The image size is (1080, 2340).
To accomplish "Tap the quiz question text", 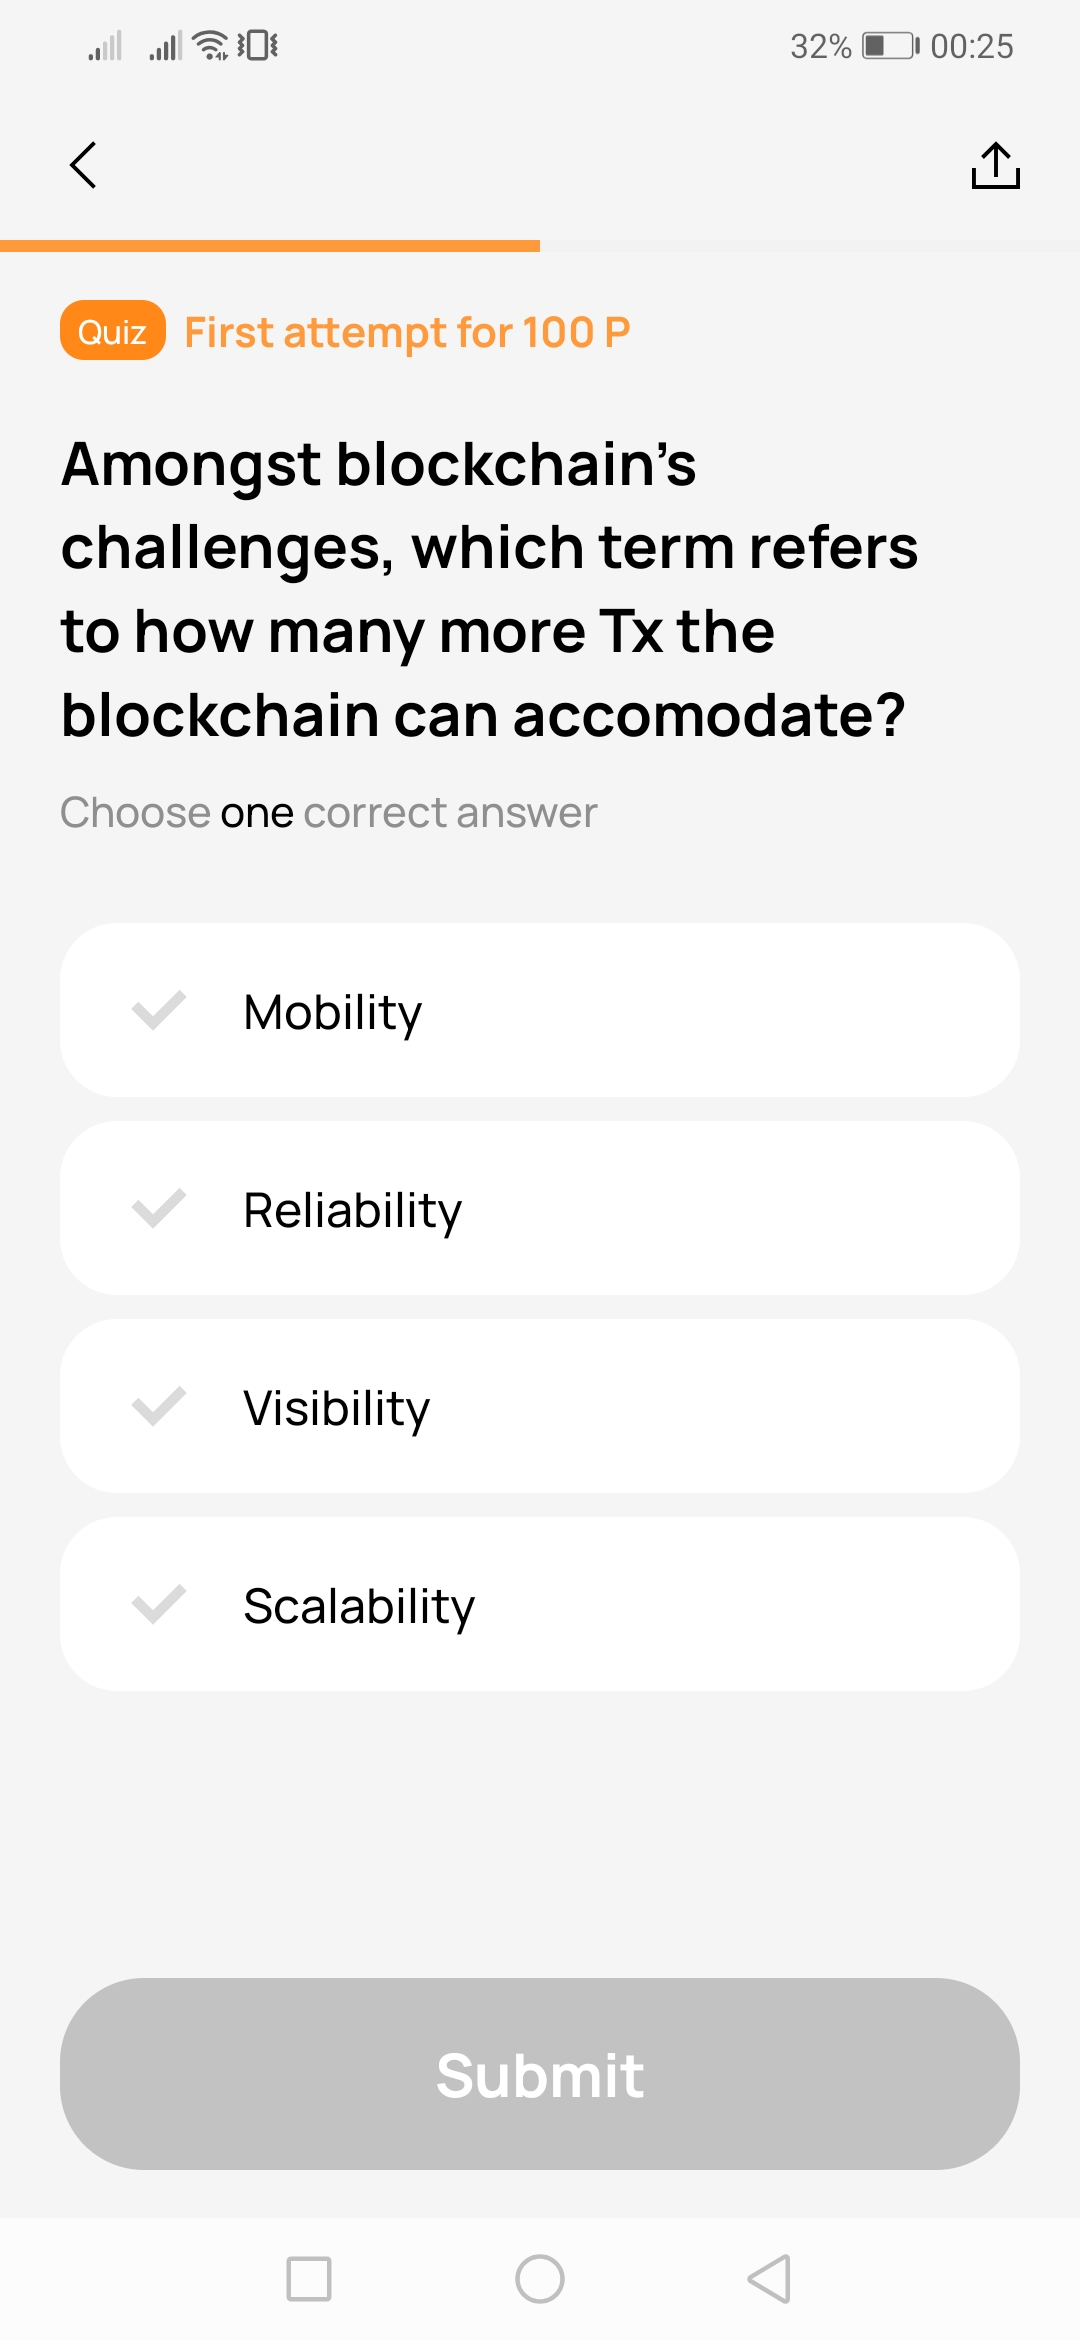I will pyautogui.click(x=488, y=589).
